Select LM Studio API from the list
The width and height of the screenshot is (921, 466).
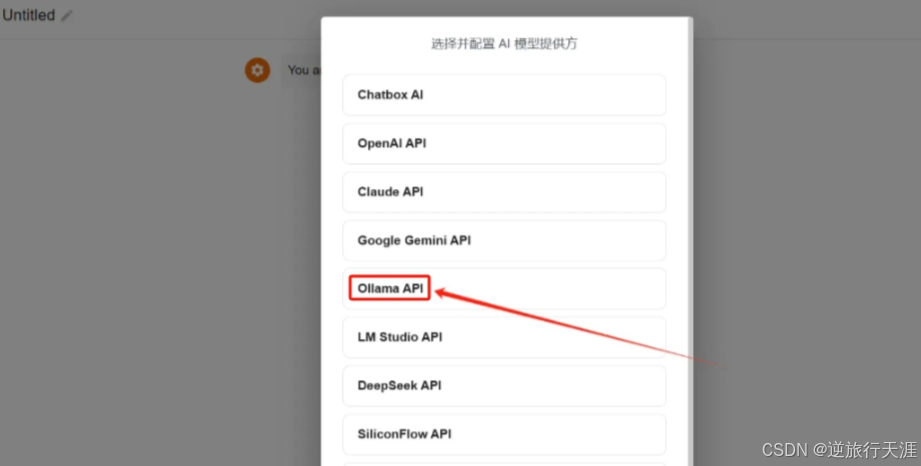pos(504,337)
